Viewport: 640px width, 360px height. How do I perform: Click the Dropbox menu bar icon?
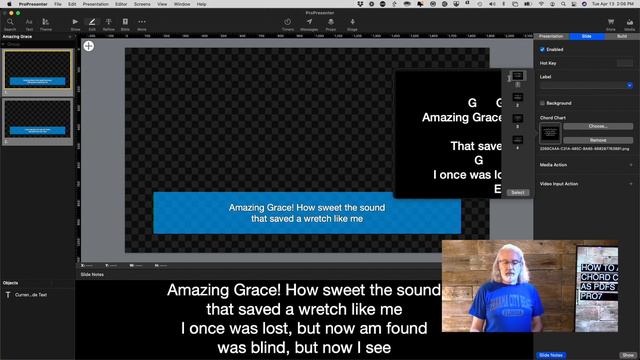pyautogui.click(x=360, y=4)
